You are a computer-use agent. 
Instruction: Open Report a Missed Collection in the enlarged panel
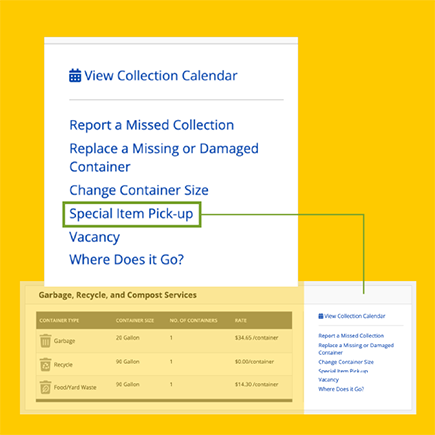click(x=152, y=125)
